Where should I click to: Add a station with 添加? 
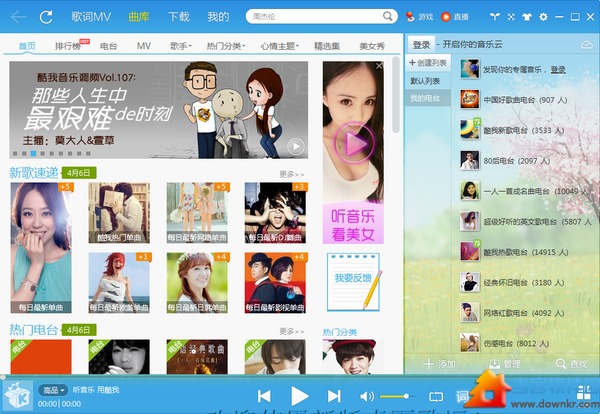coord(439,363)
